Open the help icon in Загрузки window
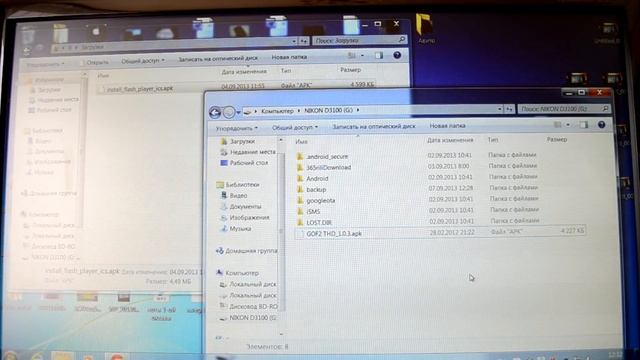 tap(397, 55)
